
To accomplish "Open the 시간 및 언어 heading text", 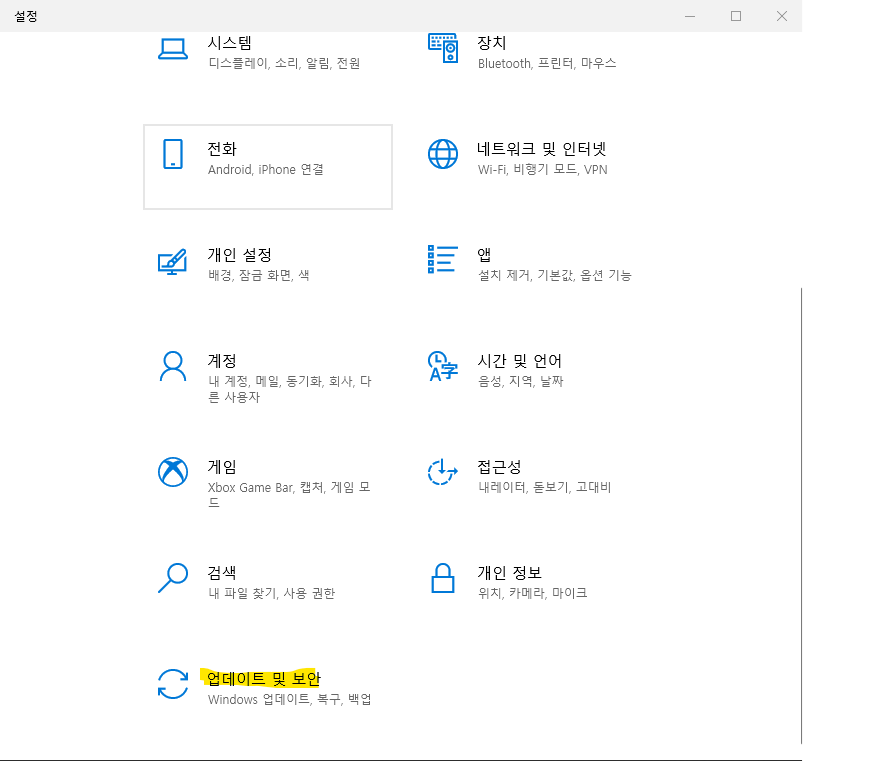I will click(519, 361).
